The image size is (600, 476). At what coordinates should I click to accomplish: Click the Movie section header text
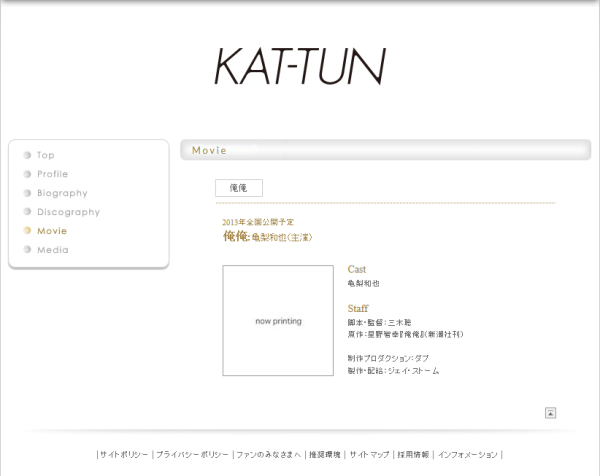pyautogui.click(x=209, y=150)
